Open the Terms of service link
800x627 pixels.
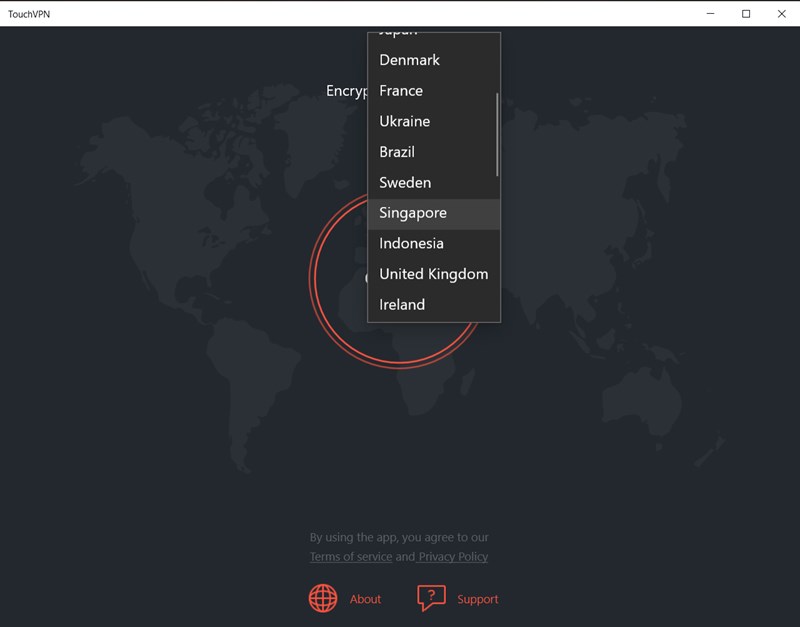(x=351, y=557)
